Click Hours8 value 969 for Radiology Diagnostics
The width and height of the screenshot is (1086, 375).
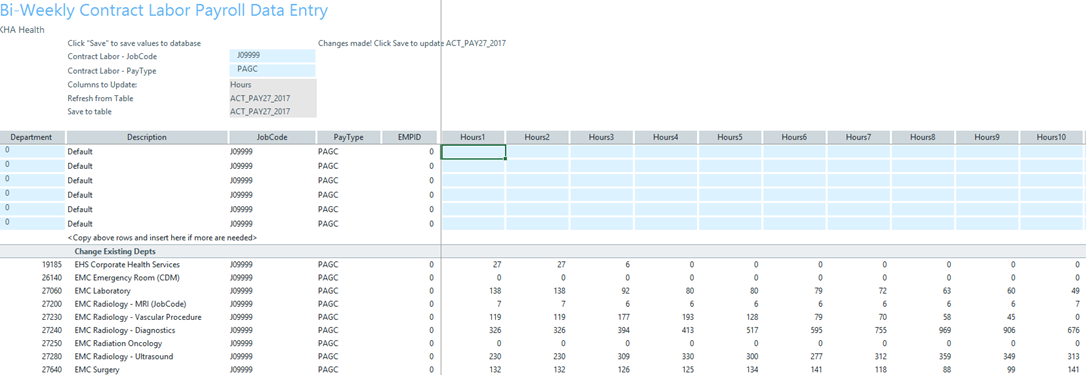[x=944, y=331]
